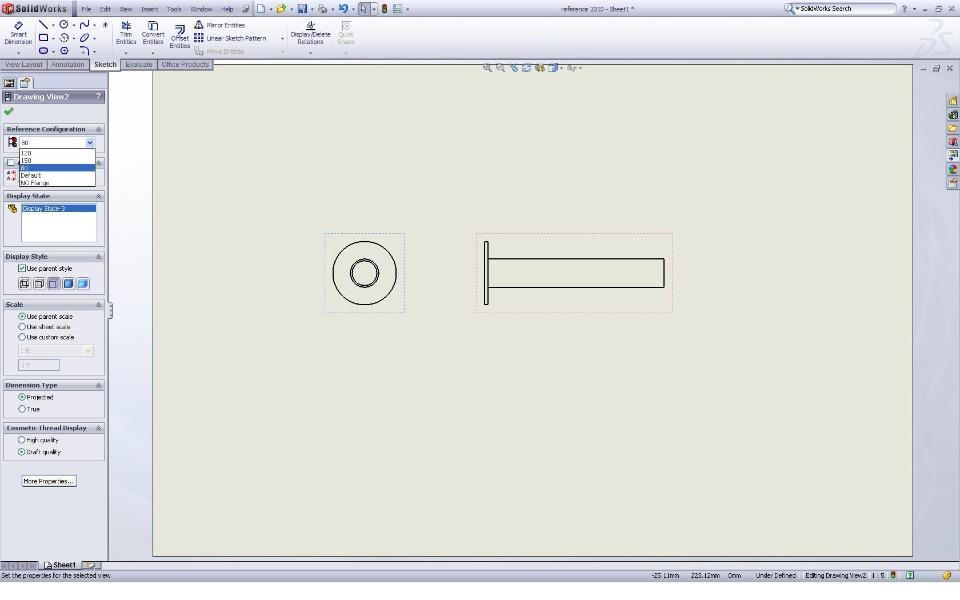Click the Zoom to Area icon

[500, 68]
